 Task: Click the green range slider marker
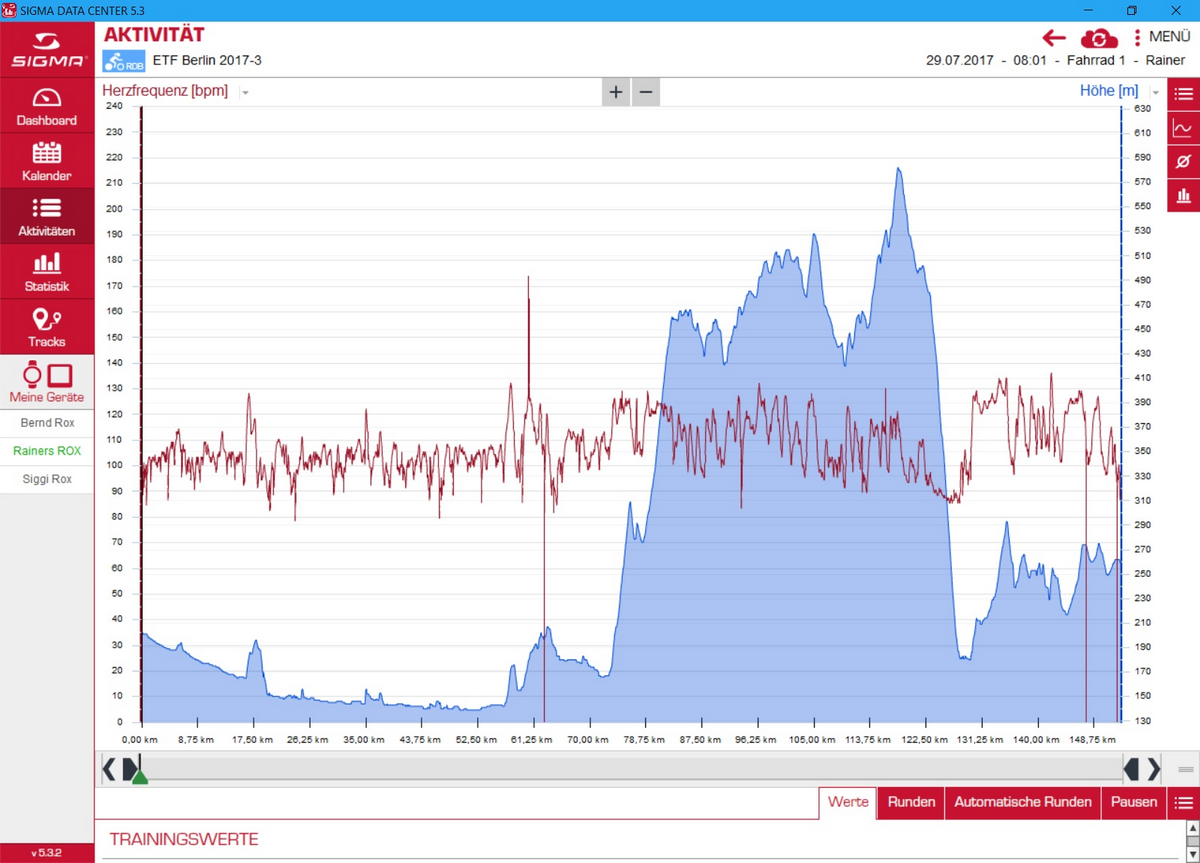(x=140, y=776)
